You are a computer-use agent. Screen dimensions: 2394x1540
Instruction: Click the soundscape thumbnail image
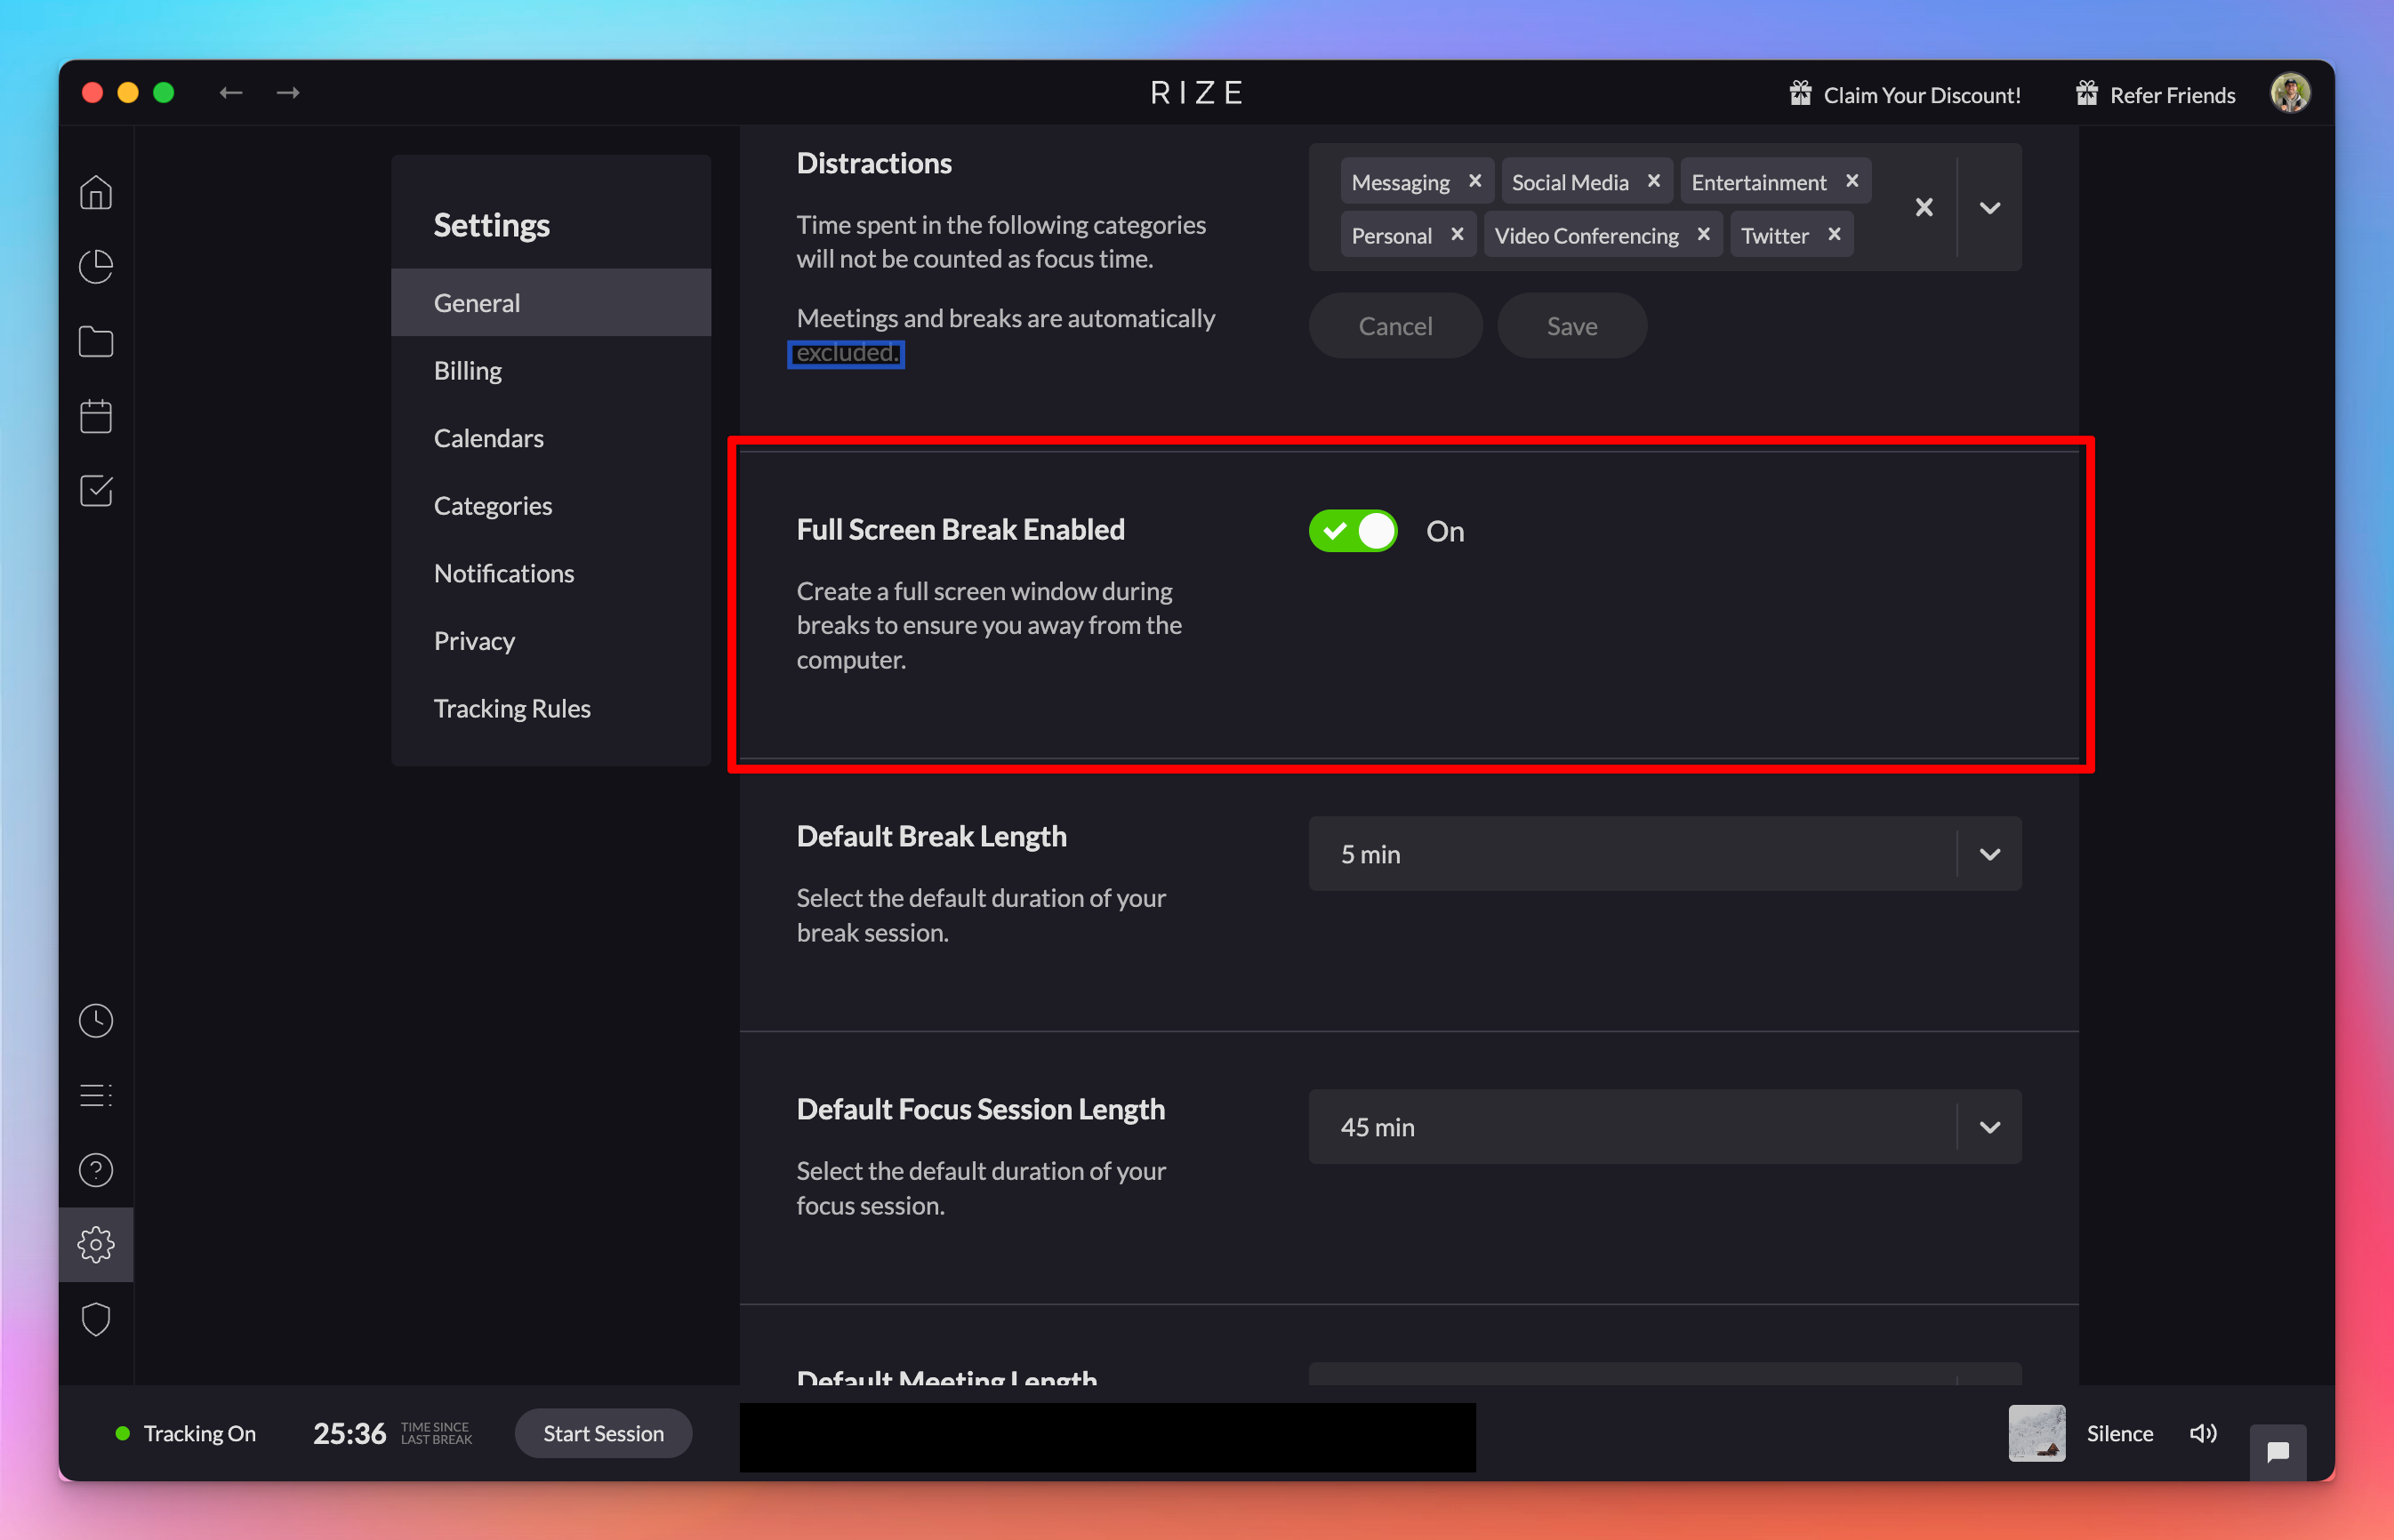[2037, 1433]
